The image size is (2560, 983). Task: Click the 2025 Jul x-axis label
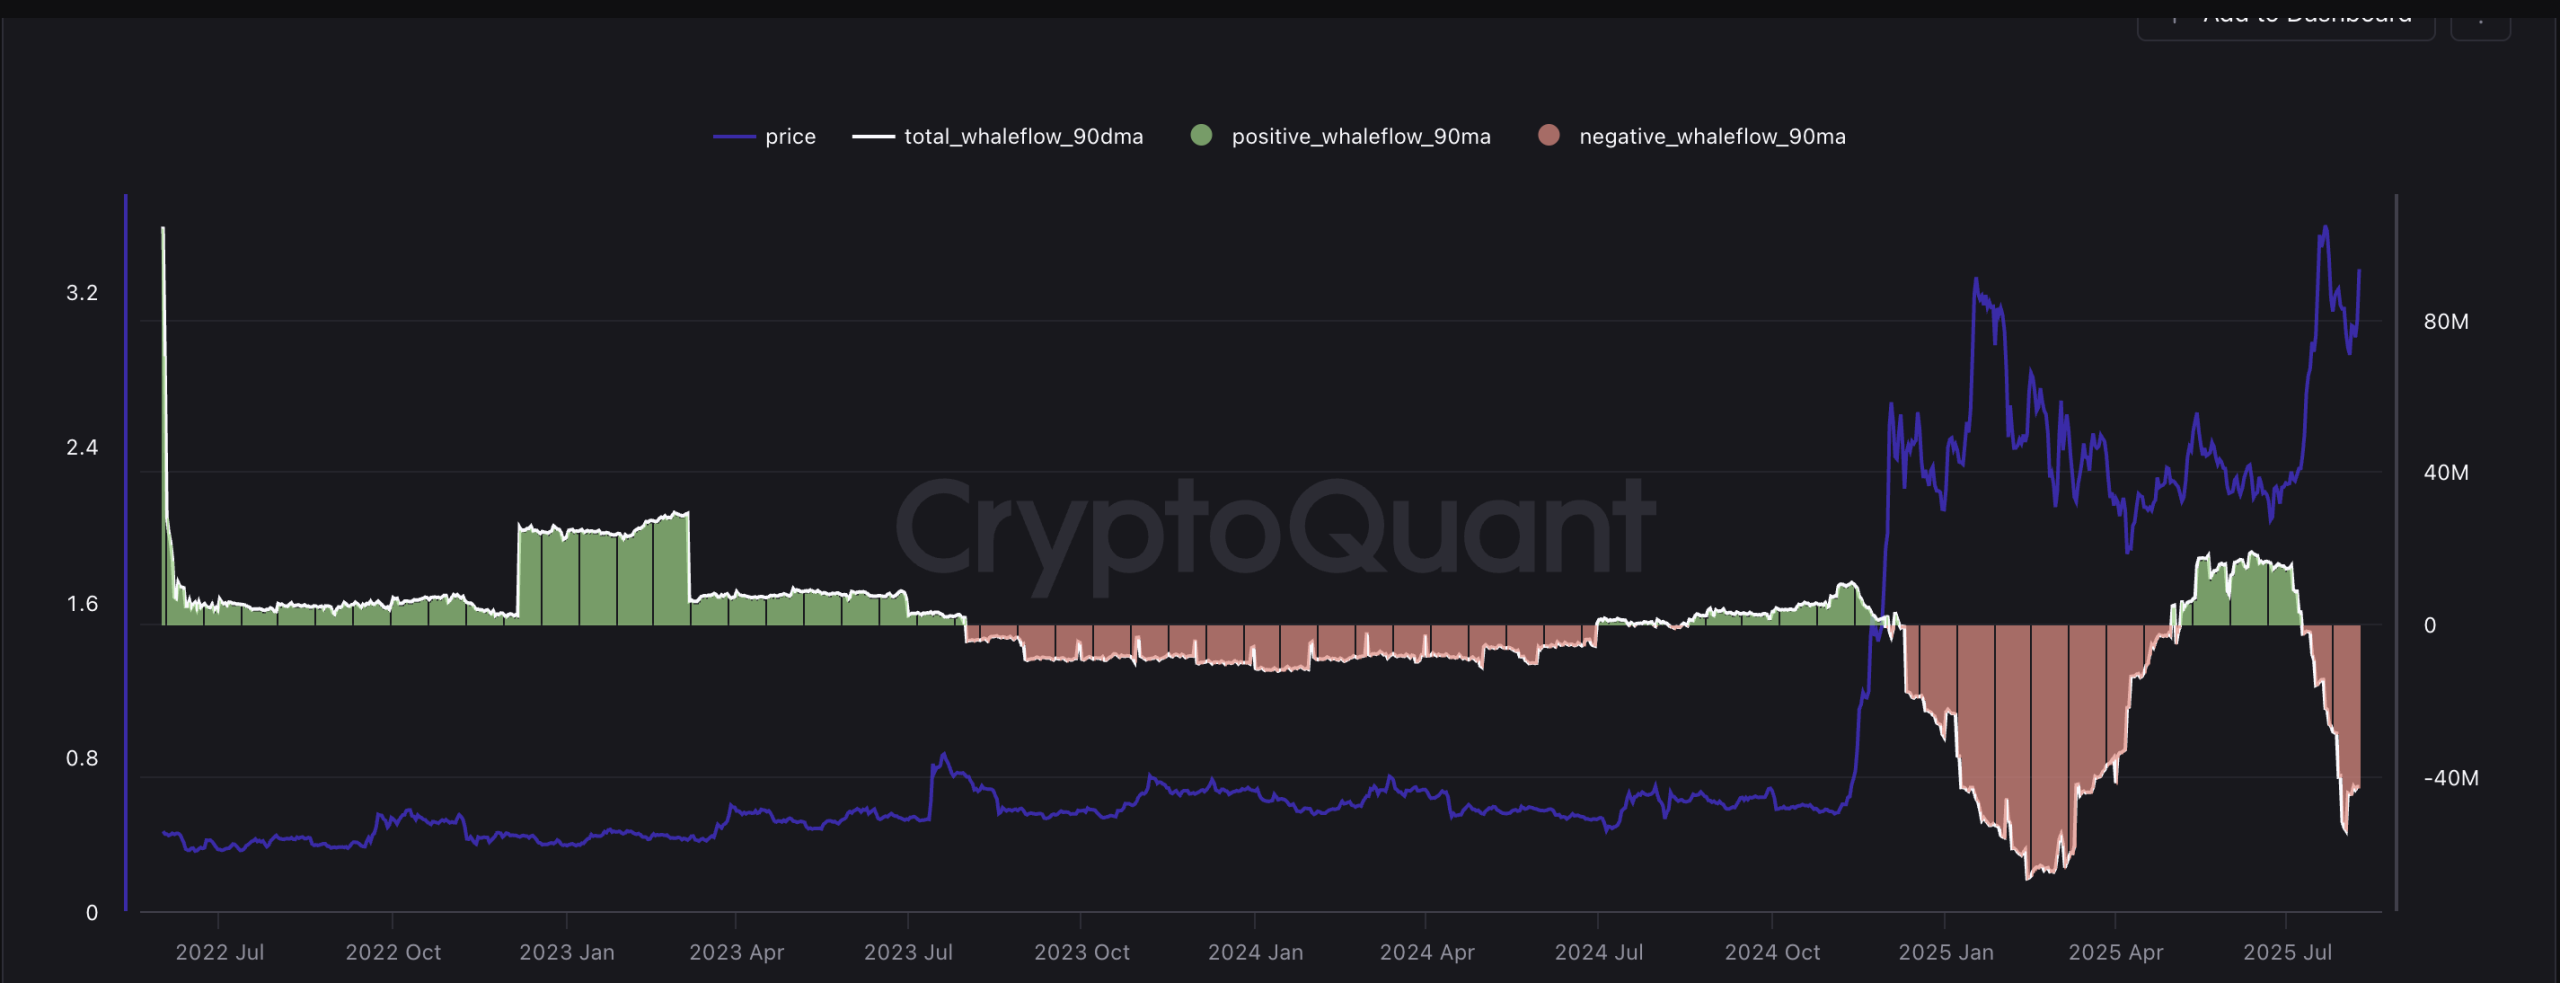coord(2287,952)
